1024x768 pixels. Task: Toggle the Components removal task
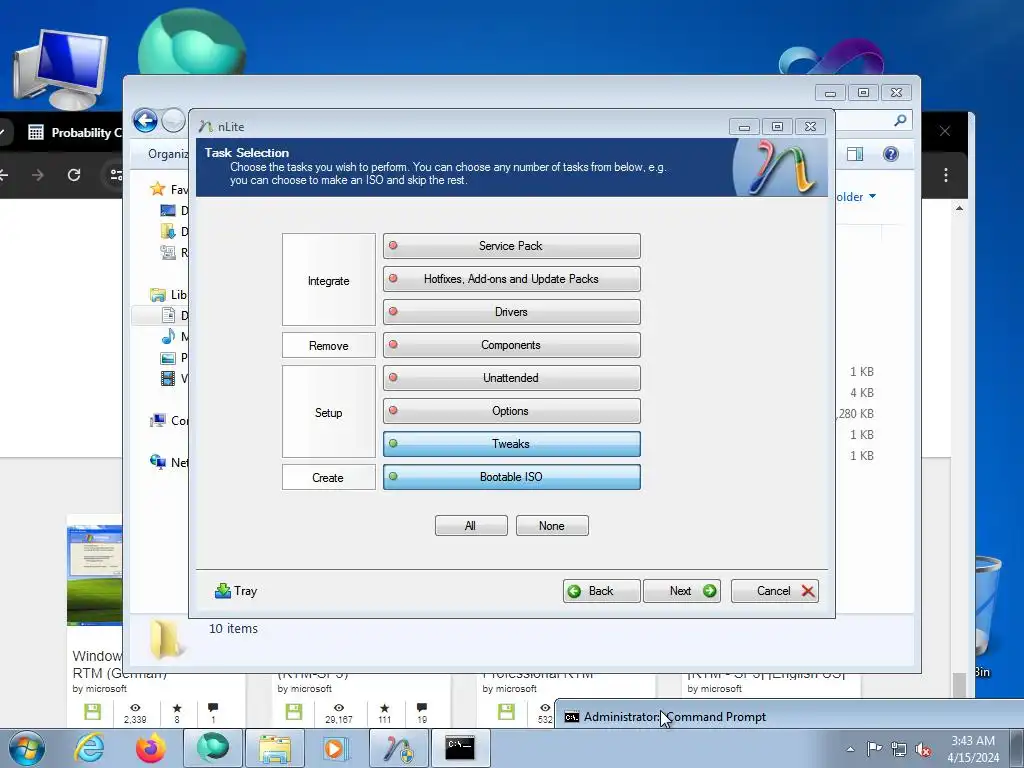511,345
